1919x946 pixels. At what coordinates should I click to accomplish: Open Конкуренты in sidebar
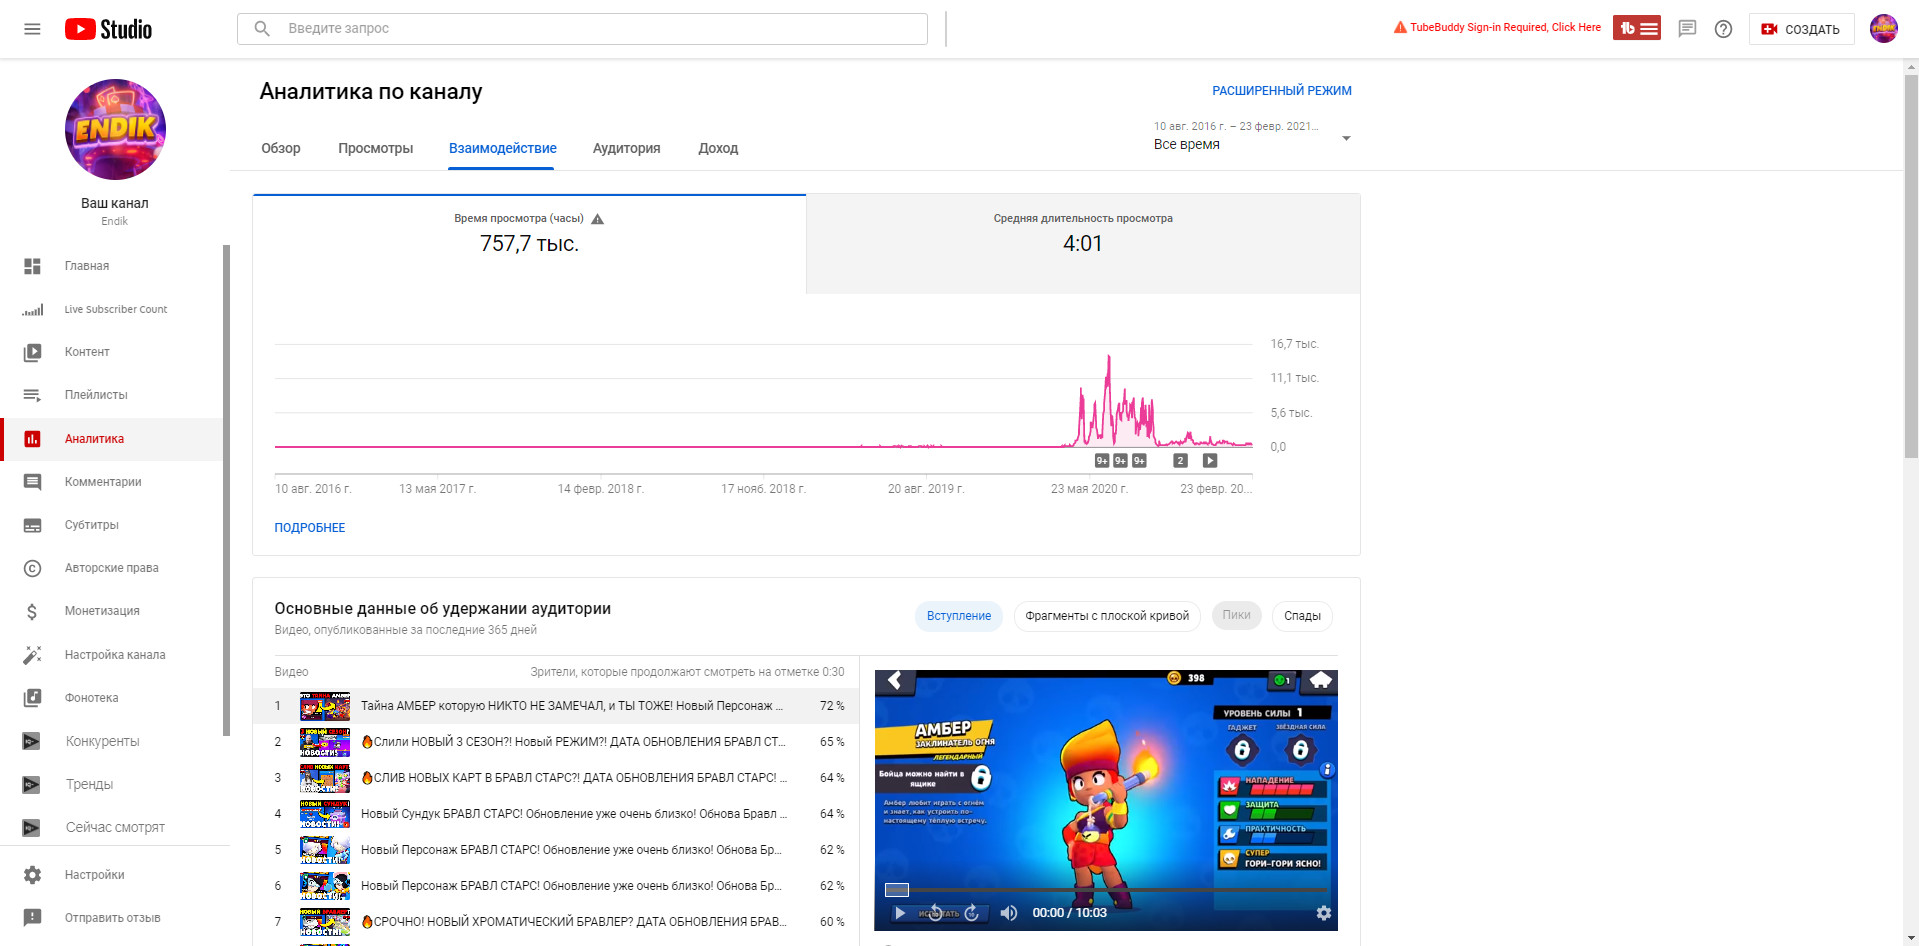111,741
